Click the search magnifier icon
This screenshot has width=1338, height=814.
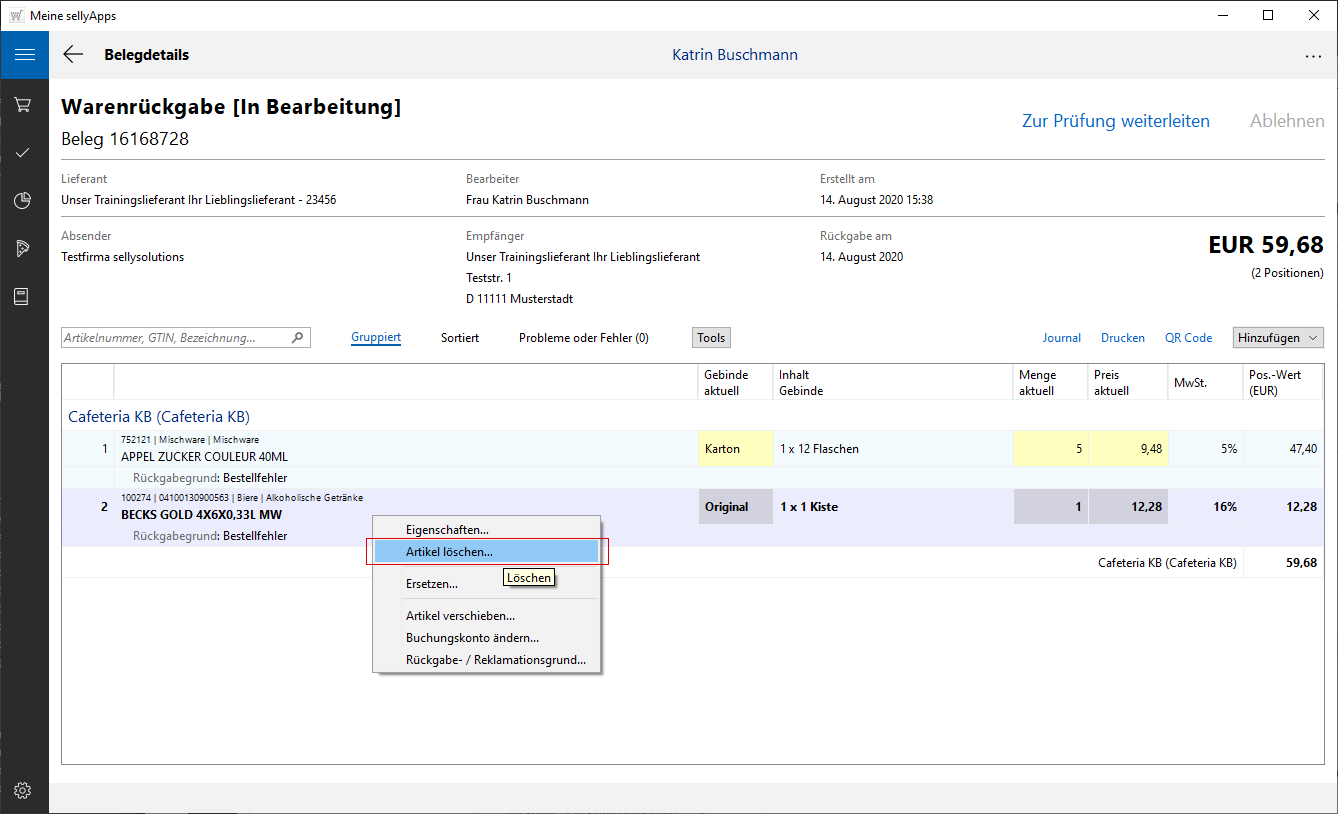[297, 338]
